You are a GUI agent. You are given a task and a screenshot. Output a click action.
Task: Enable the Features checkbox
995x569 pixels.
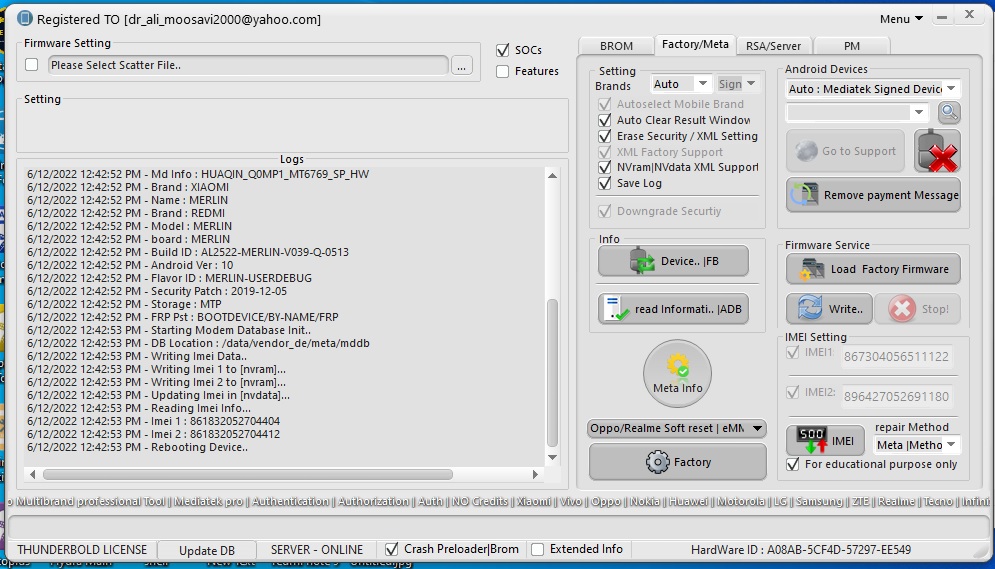(x=503, y=72)
